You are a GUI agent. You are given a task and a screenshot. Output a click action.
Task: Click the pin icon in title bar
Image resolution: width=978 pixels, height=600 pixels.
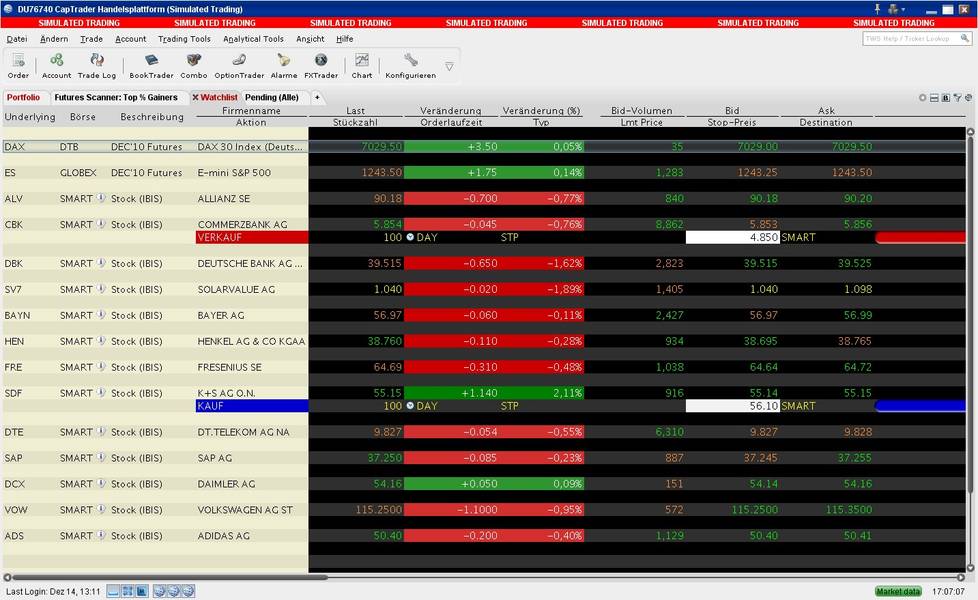point(877,9)
